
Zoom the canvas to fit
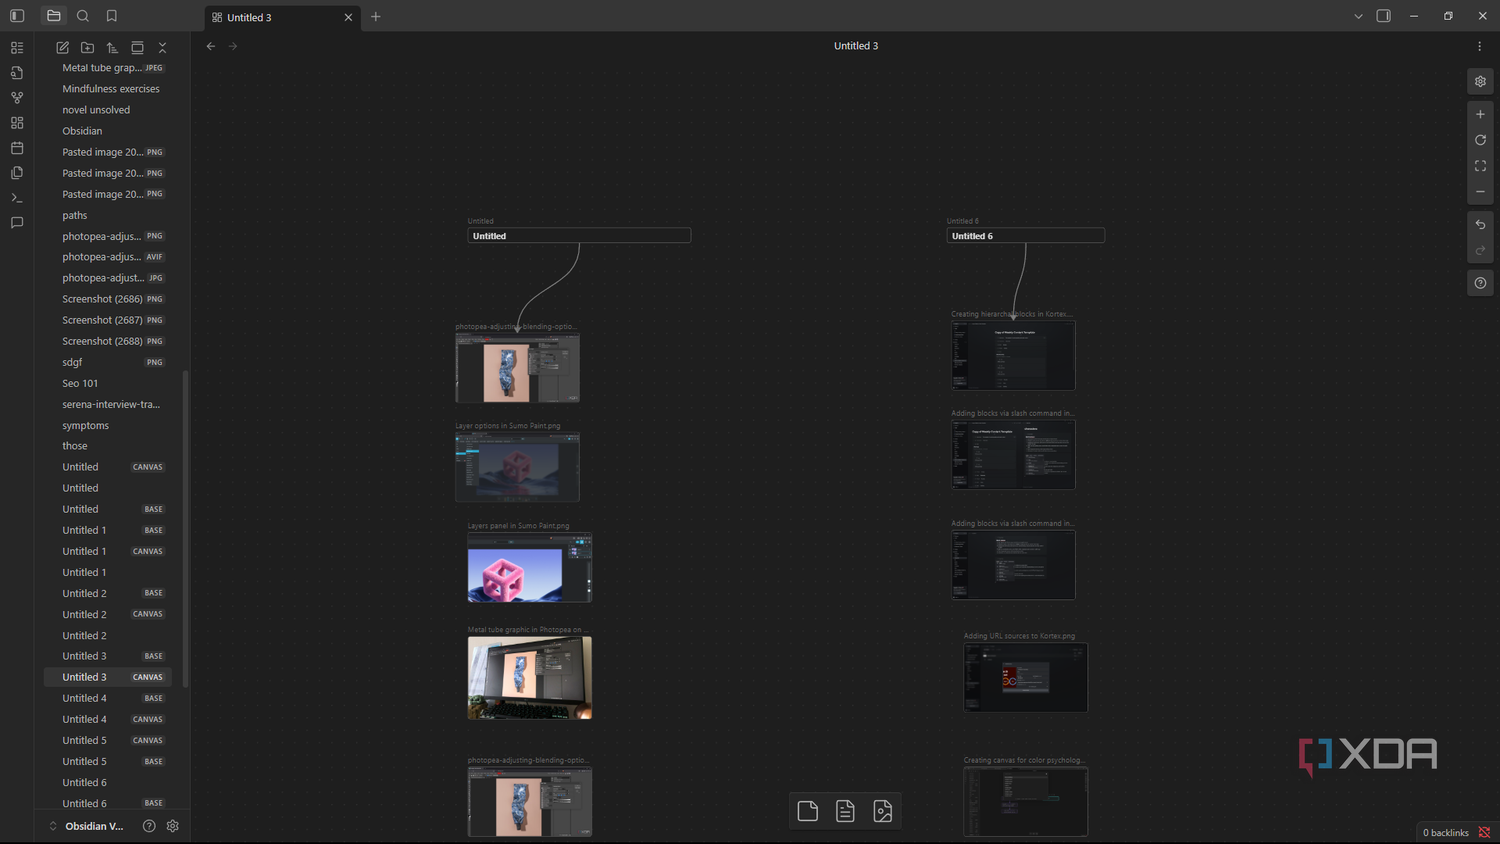[1480, 166]
